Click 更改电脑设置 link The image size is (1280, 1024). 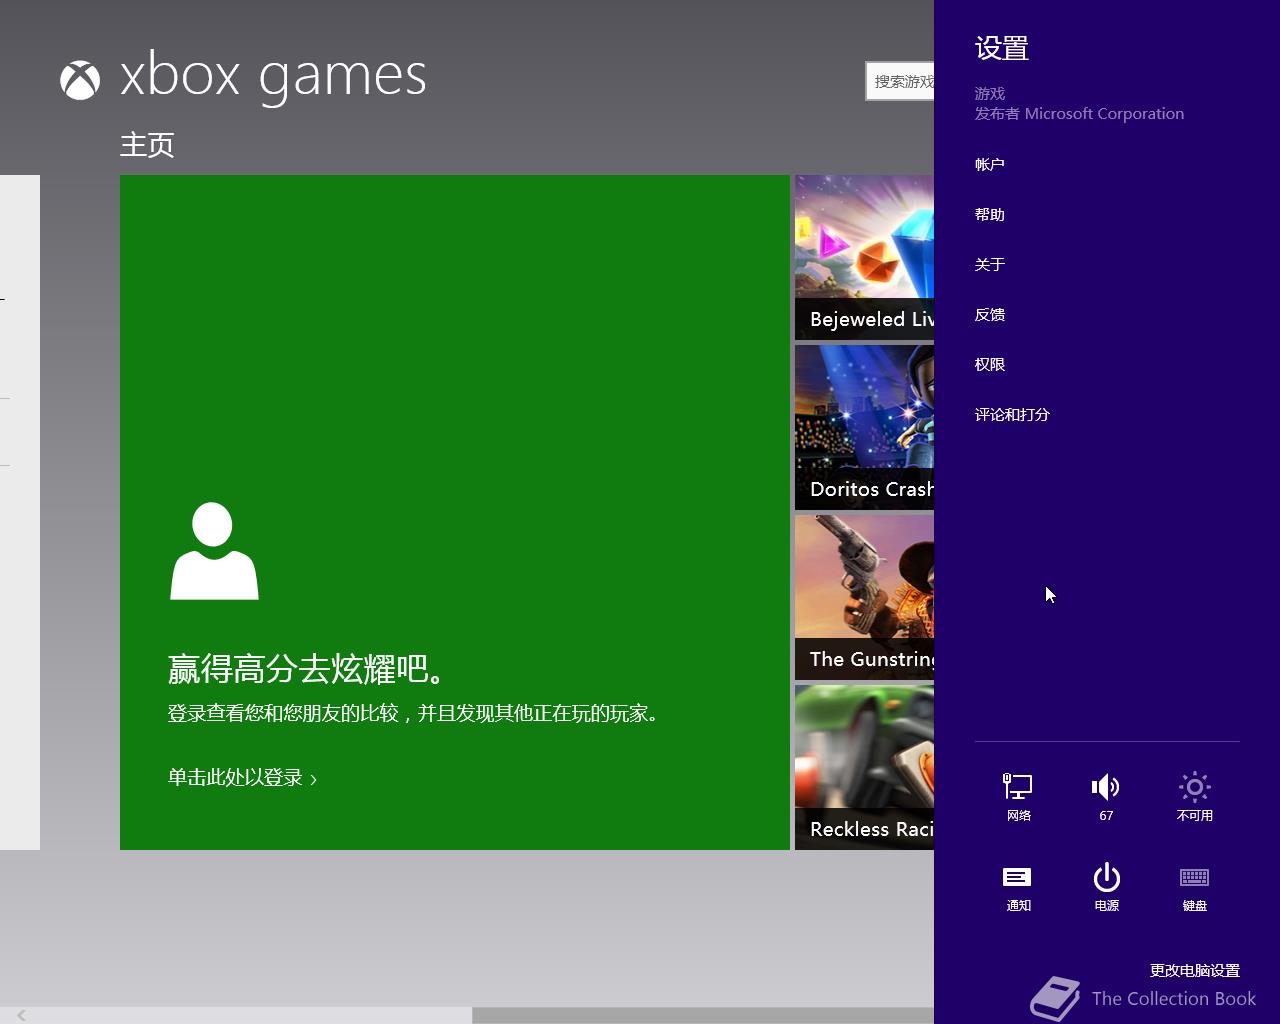click(x=1194, y=970)
